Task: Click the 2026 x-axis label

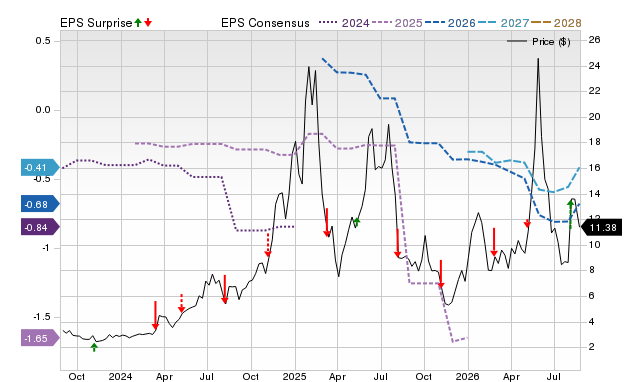Action: tap(467, 376)
